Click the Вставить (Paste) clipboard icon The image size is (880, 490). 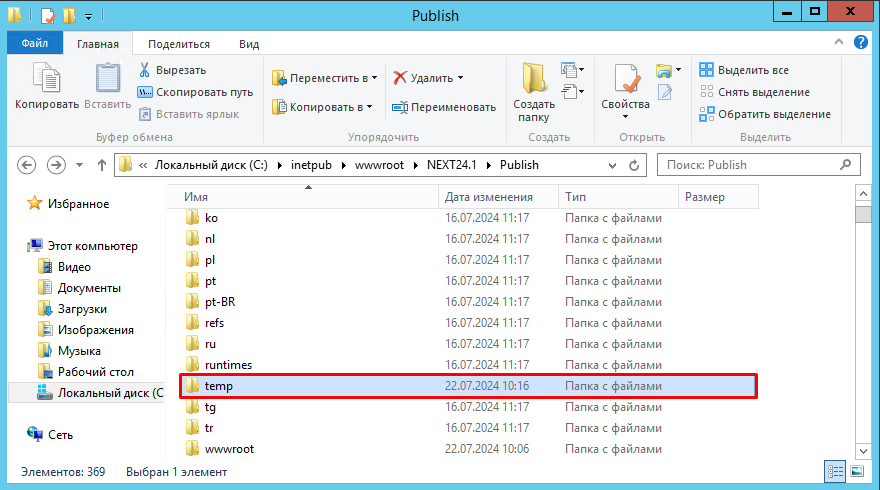coord(107,79)
